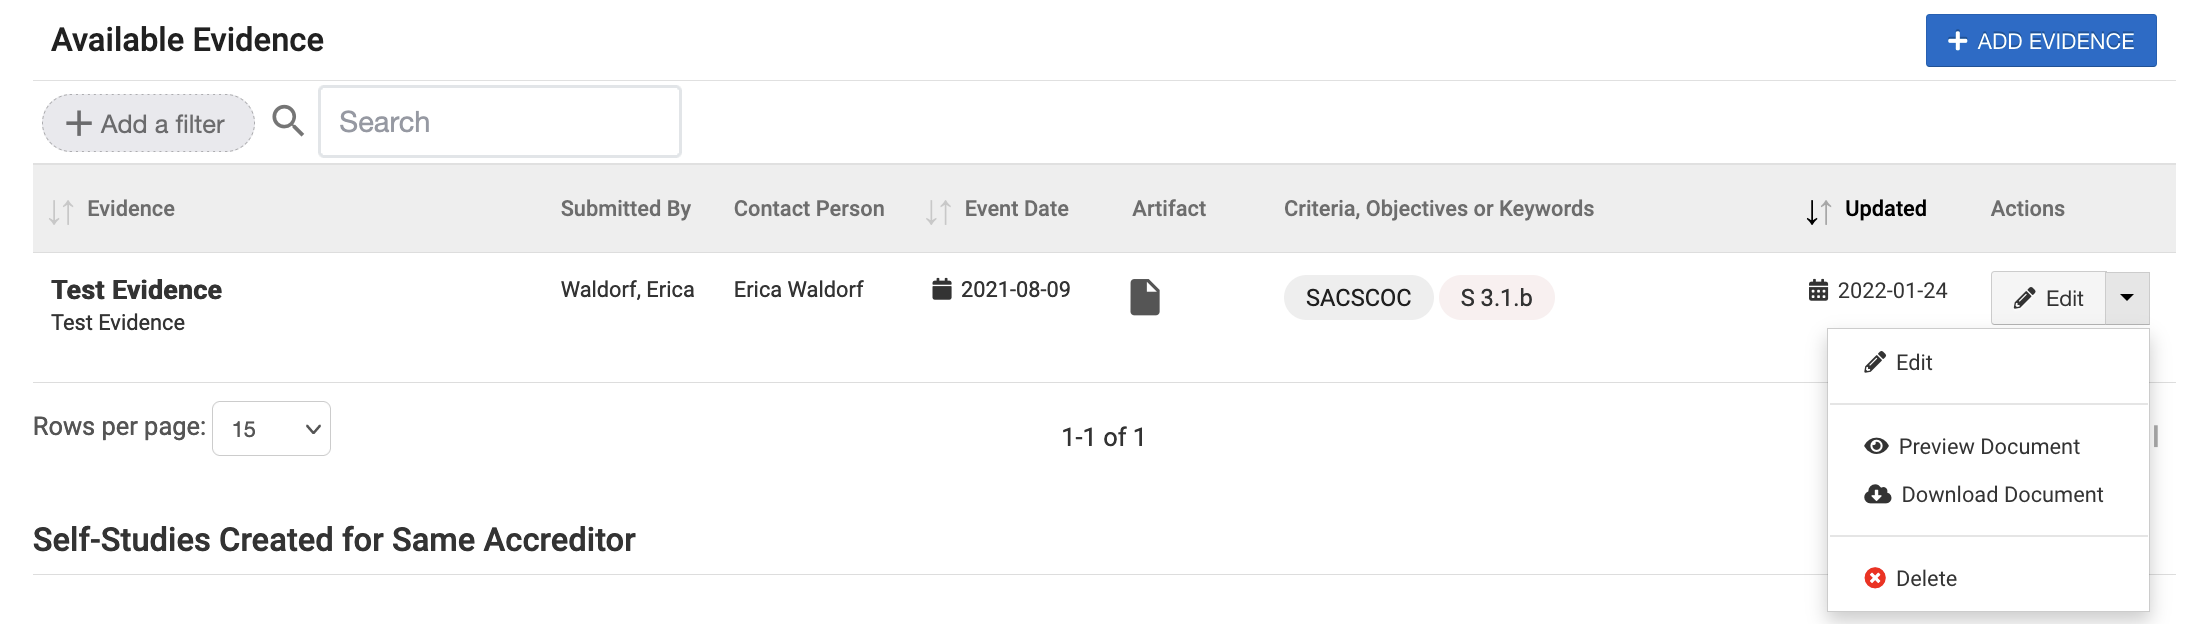2186x624 pixels.
Task: Sort by Evidence column arrows
Action: [x=61, y=211]
